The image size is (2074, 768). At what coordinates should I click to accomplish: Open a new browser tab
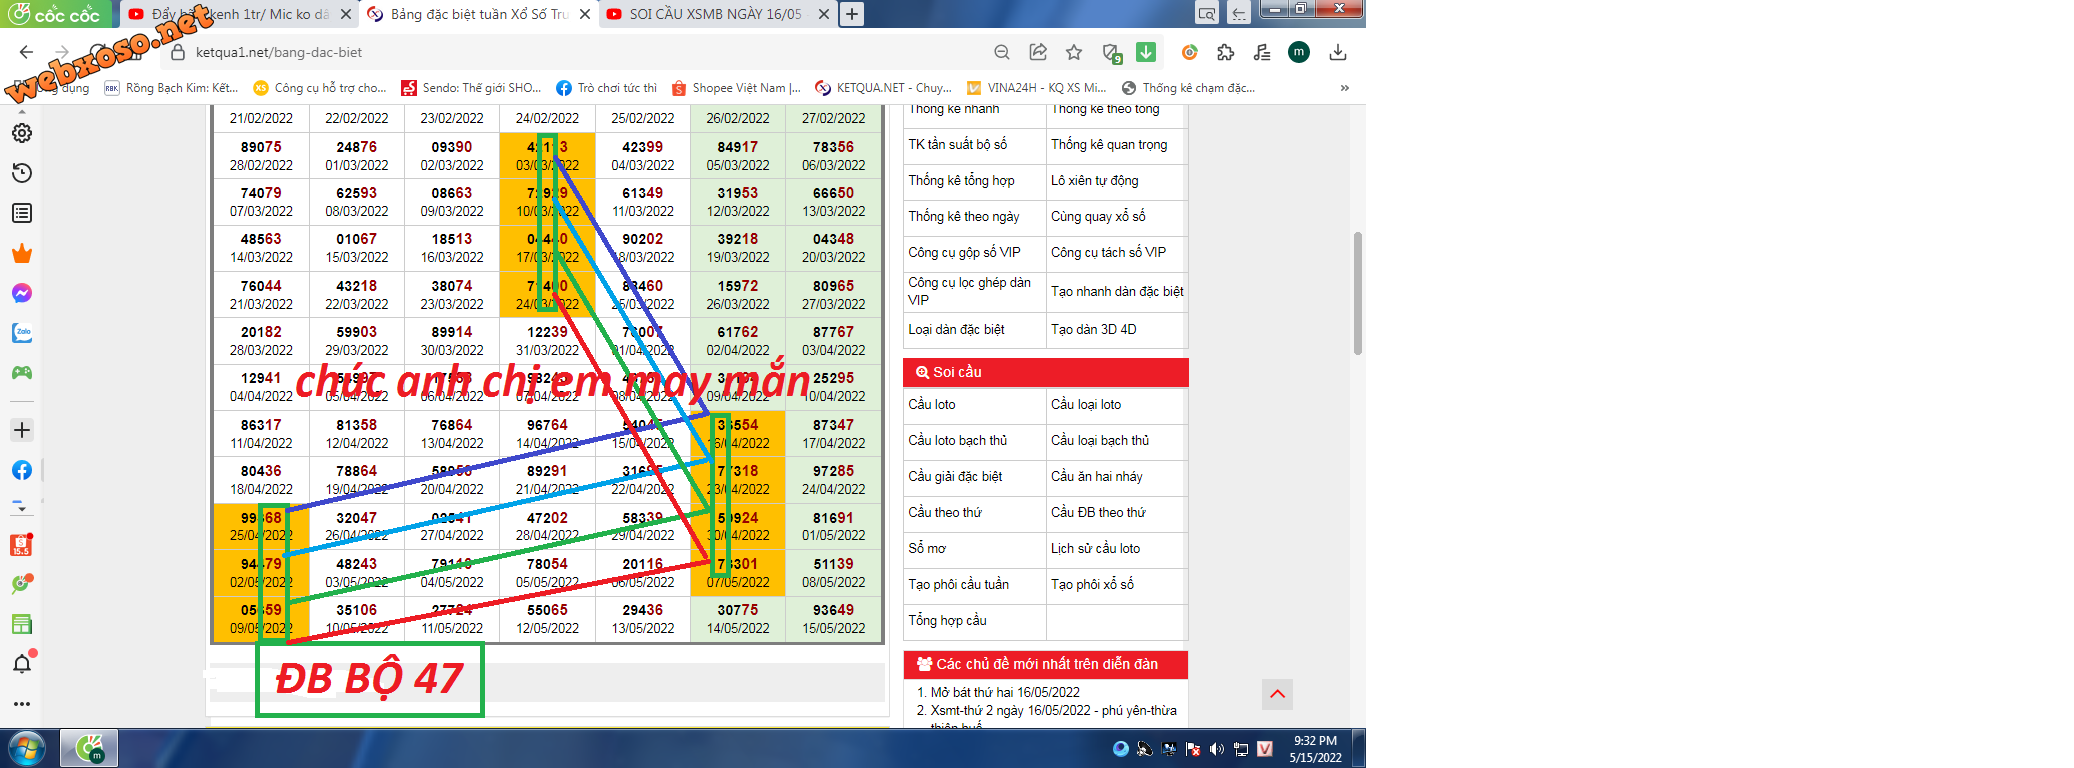coord(851,14)
